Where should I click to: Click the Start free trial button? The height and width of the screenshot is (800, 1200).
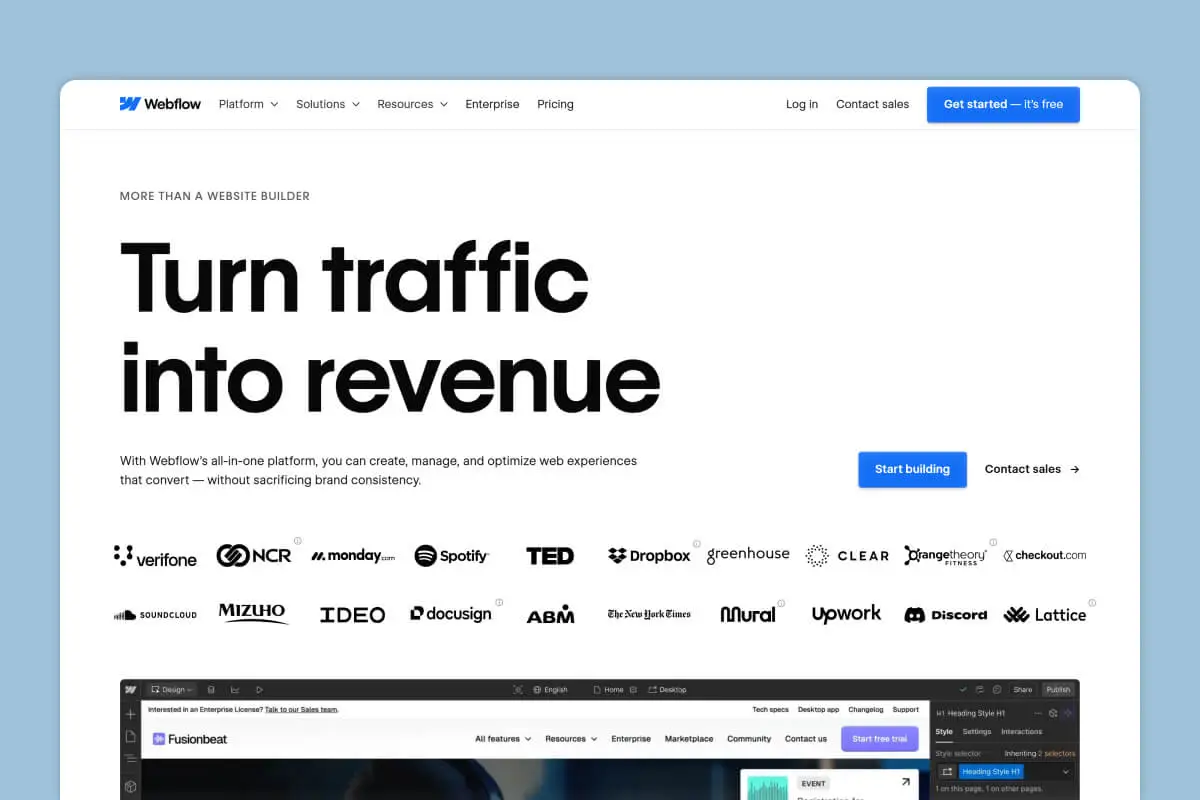(x=880, y=739)
